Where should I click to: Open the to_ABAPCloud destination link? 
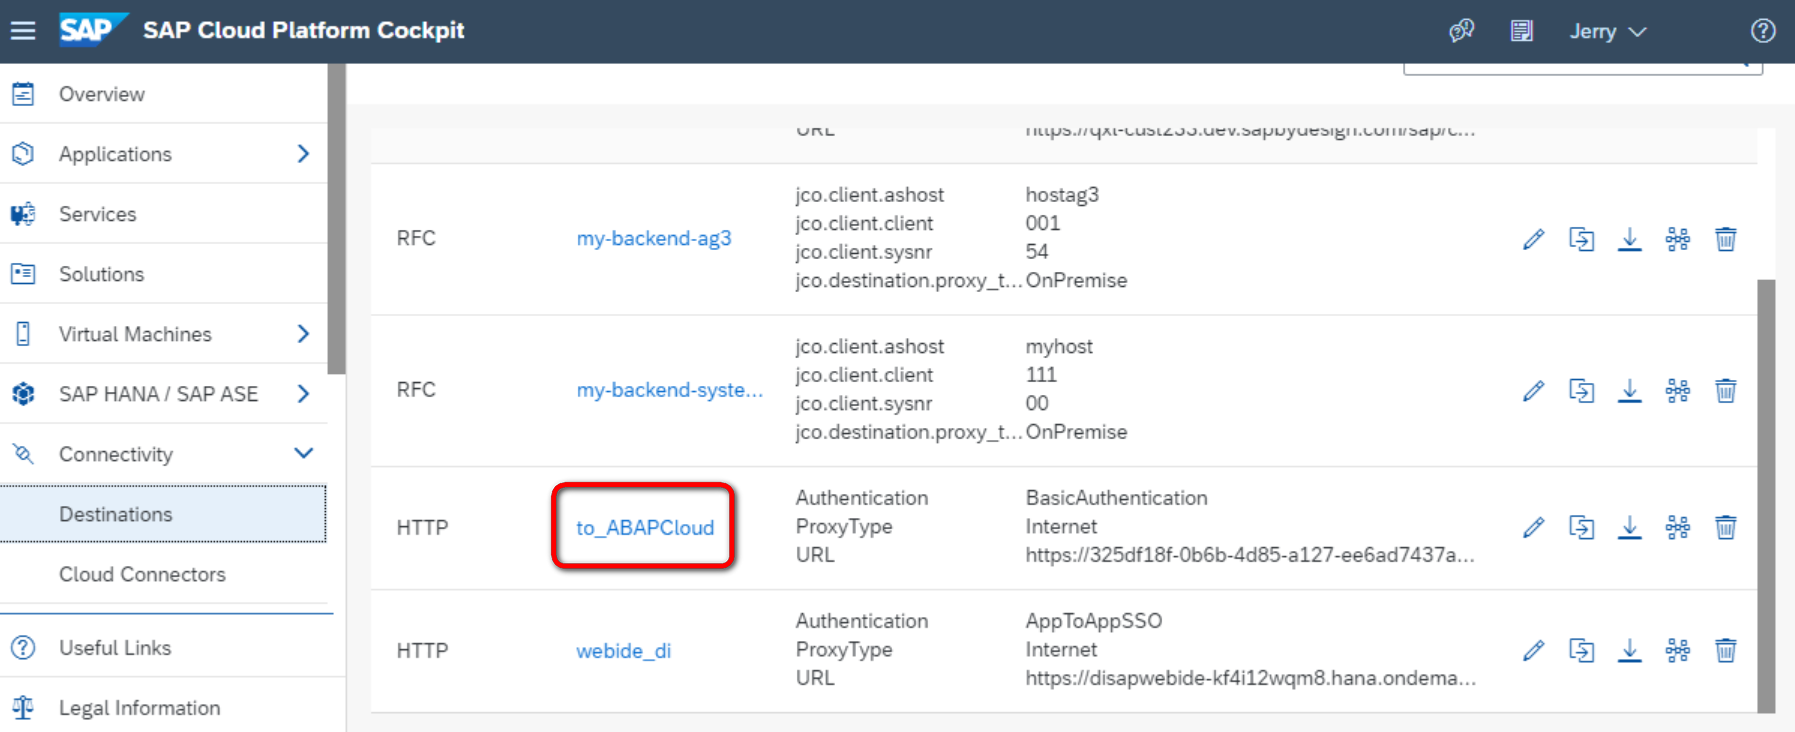pos(645,527)
